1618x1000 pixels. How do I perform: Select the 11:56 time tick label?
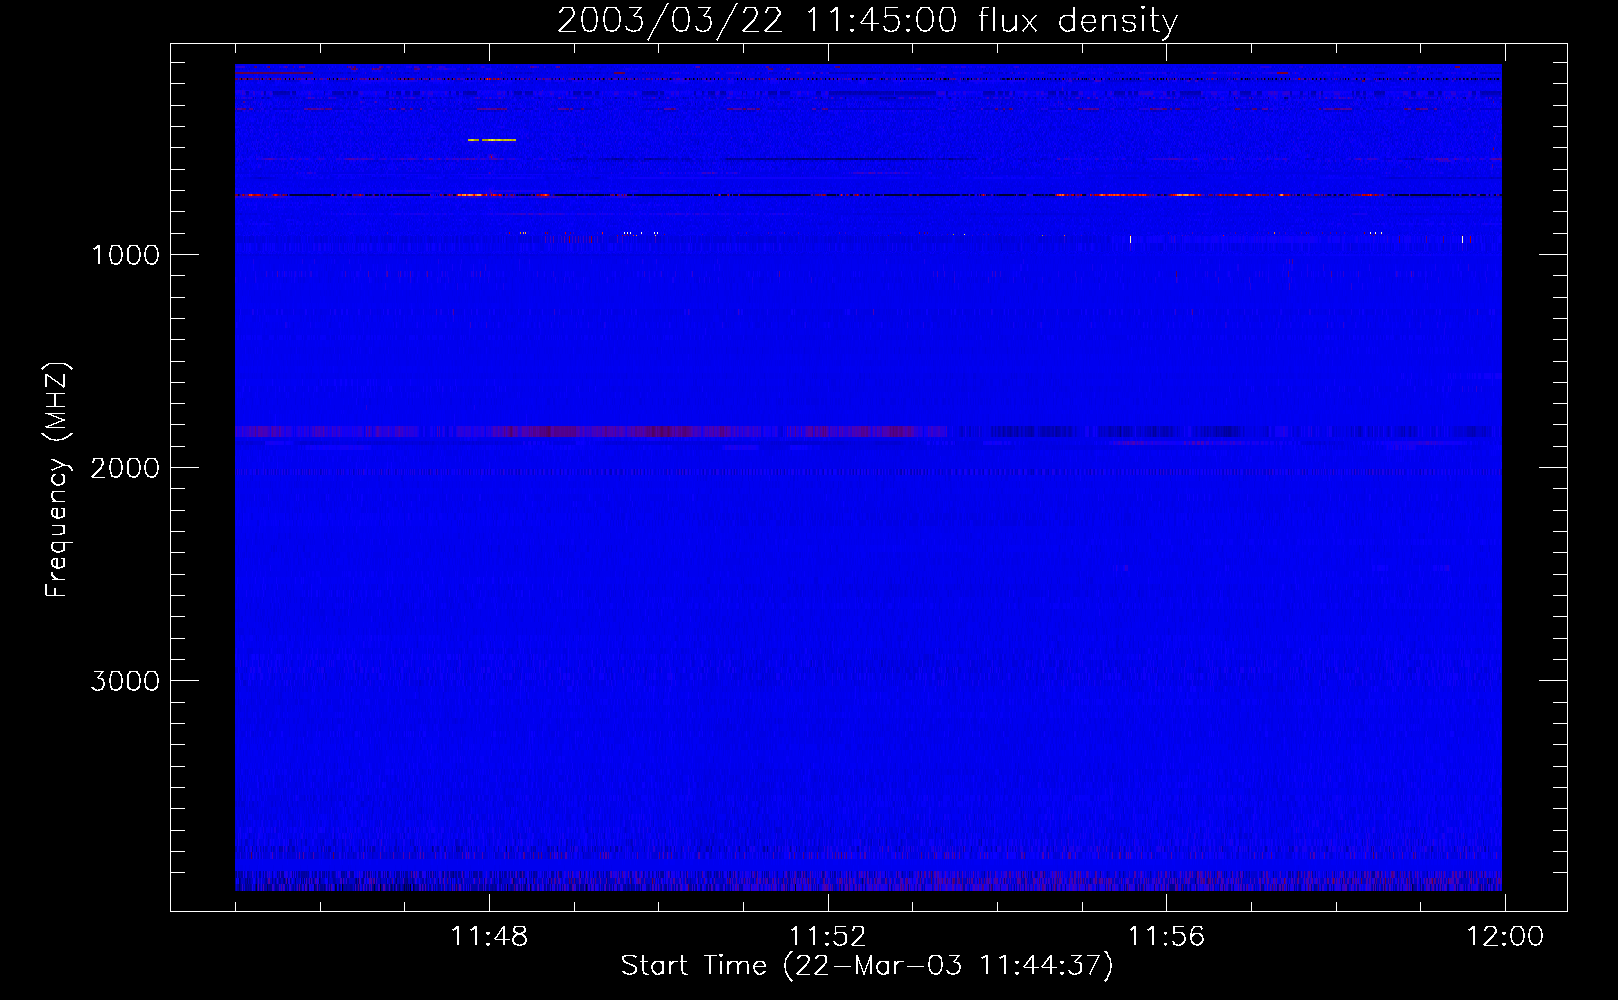click(x=1166, y=937)
